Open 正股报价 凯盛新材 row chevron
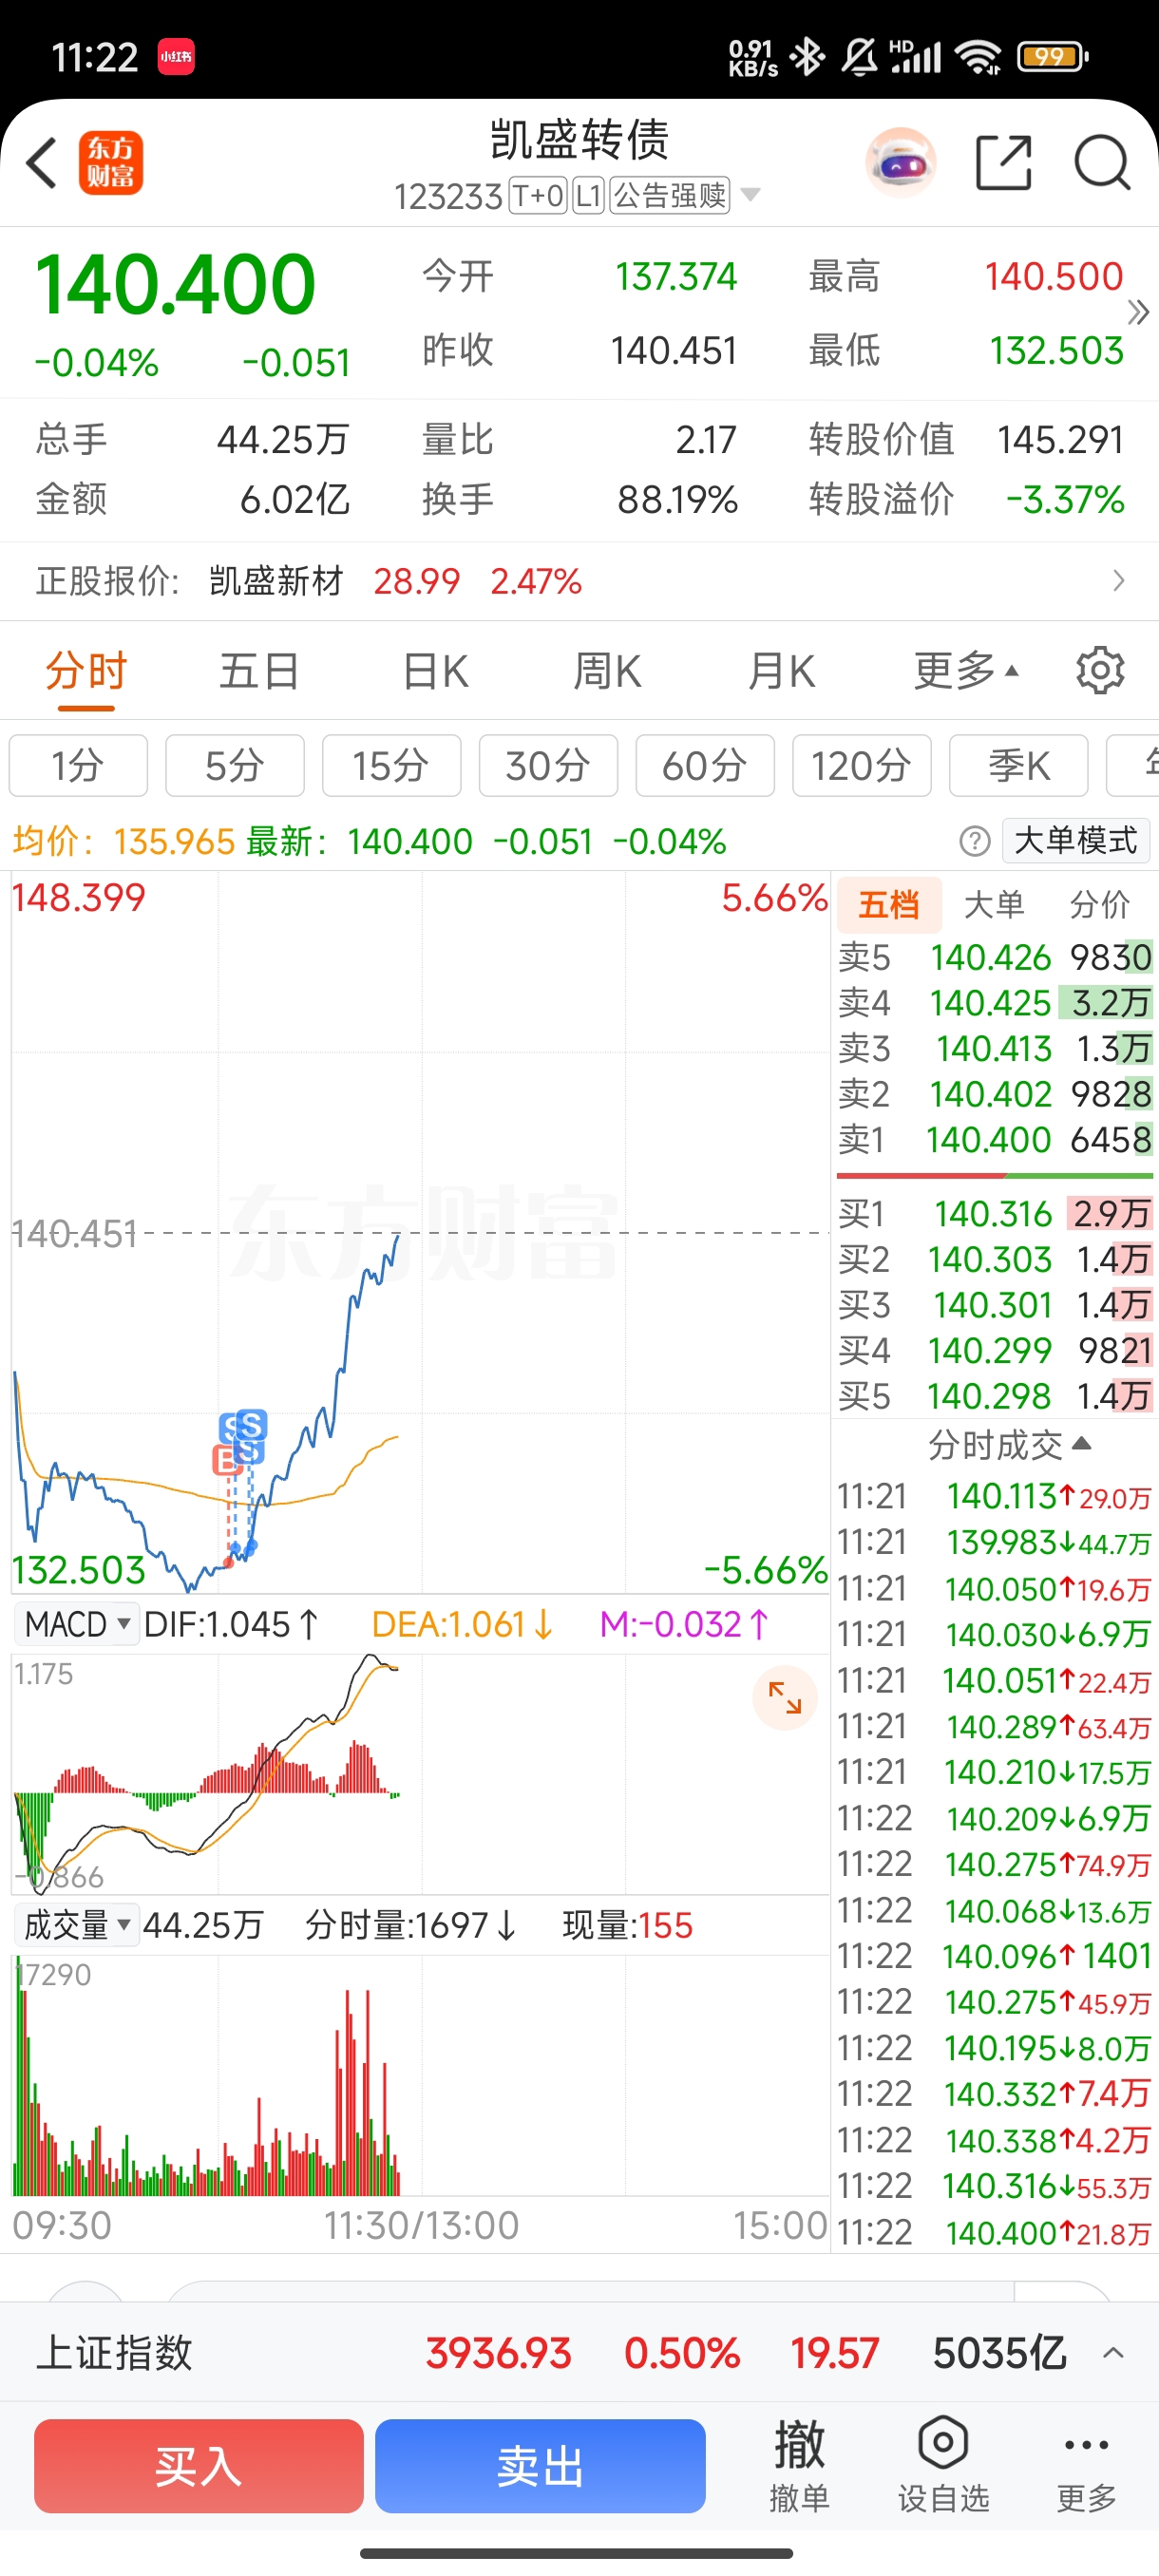 [x=1118, y=581]
